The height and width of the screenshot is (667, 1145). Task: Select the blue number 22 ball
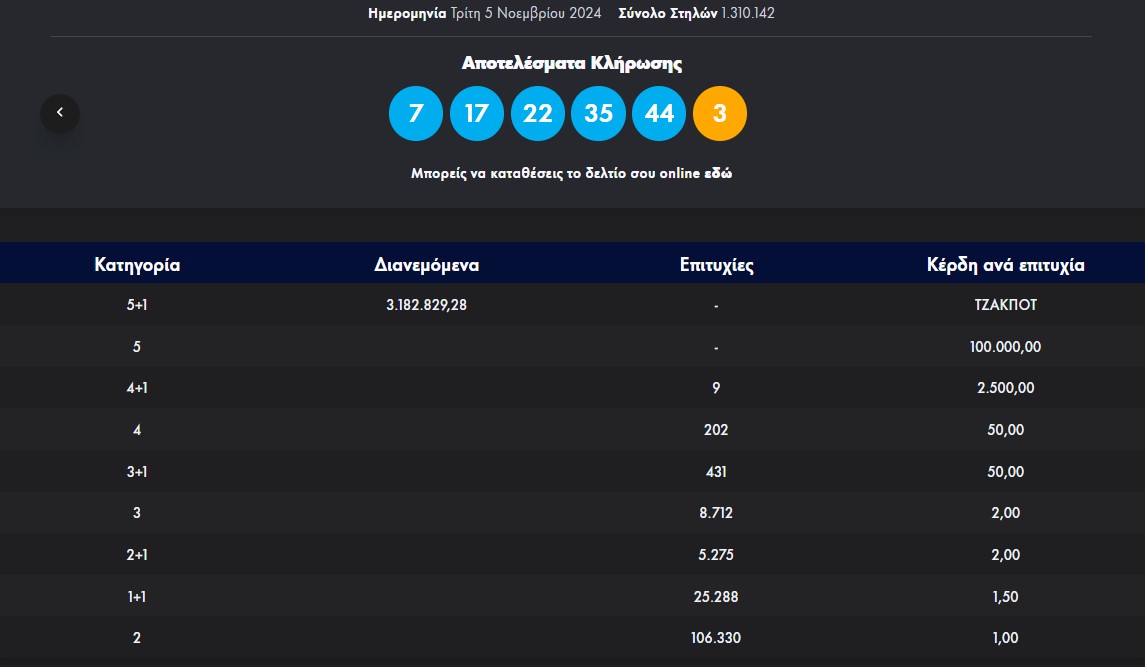(x=537, y=113)
